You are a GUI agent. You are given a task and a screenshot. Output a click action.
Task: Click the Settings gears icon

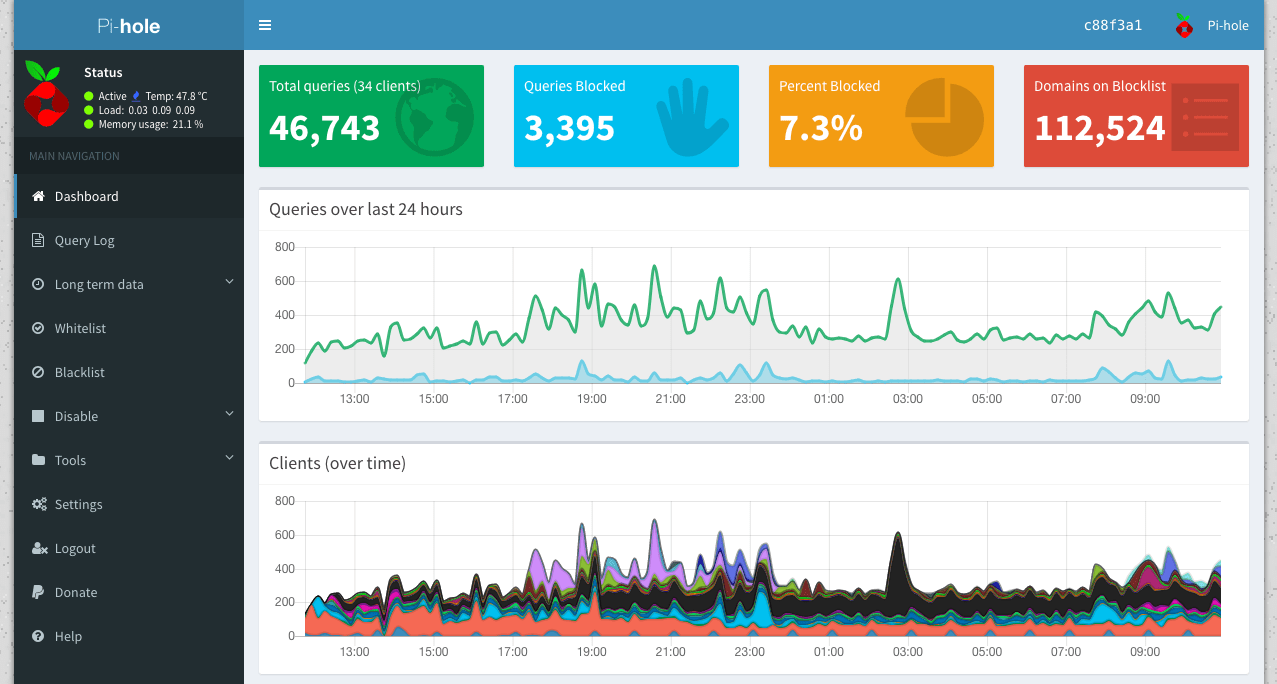coord(39,505)
